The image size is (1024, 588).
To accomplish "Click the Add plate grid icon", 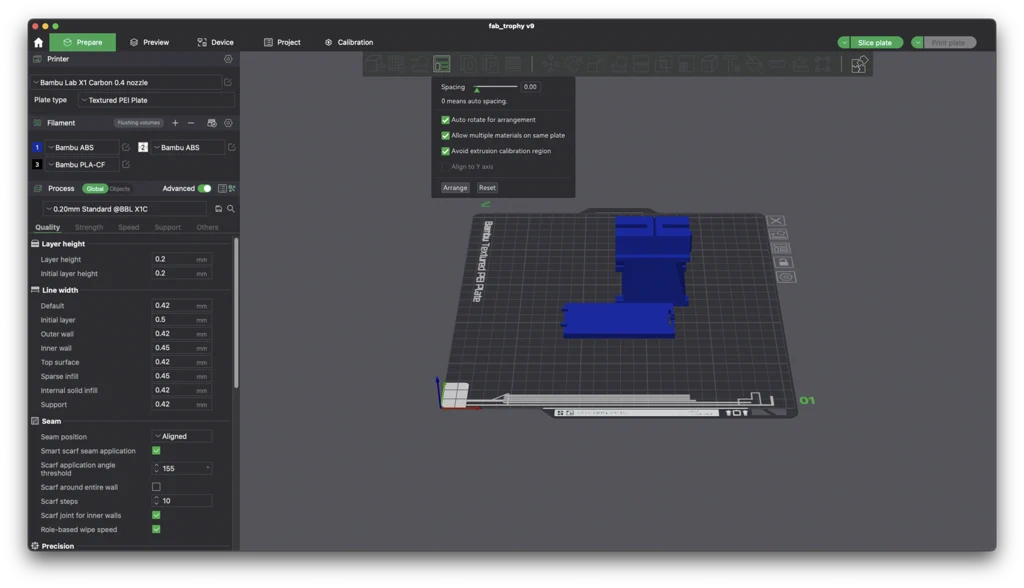I will pos(396,64).
